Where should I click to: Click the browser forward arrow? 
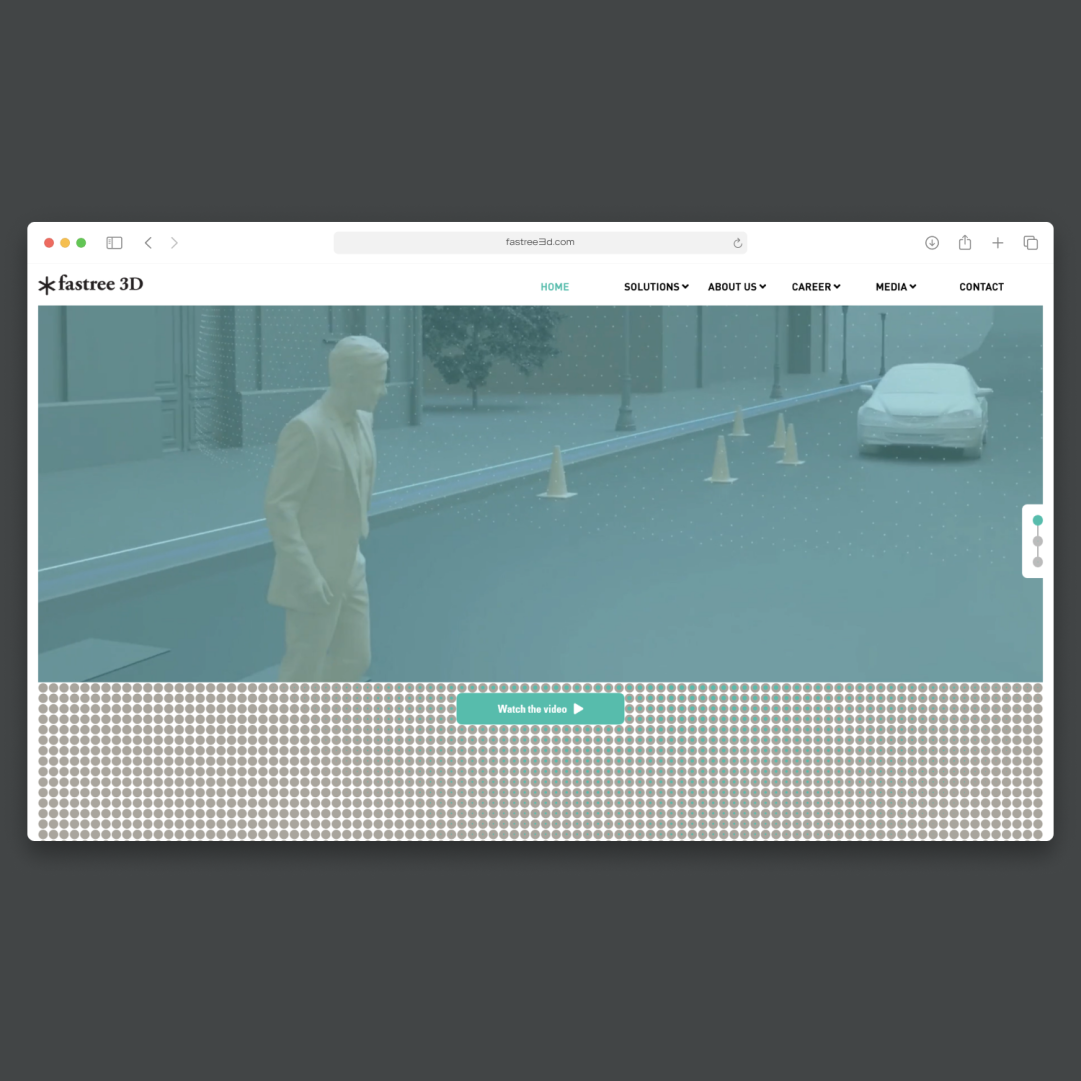click(x=174, y=243)
